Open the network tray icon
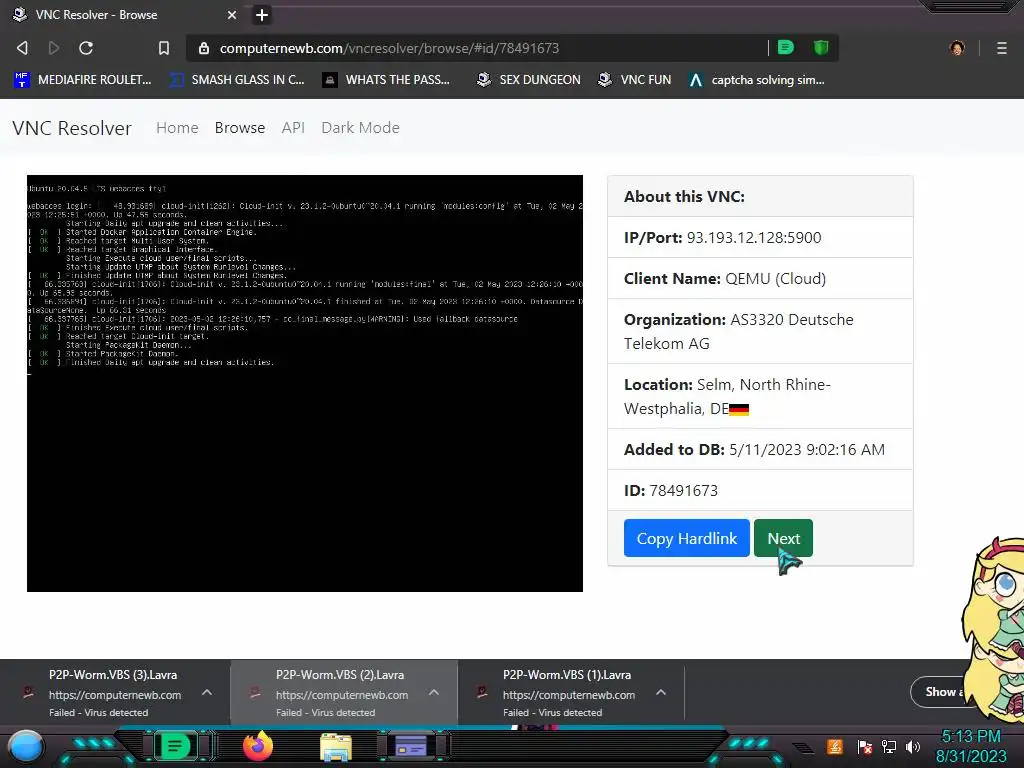The width and height of the screenshot is (1024, 768). pyautogui.click(x=889, y=746)
